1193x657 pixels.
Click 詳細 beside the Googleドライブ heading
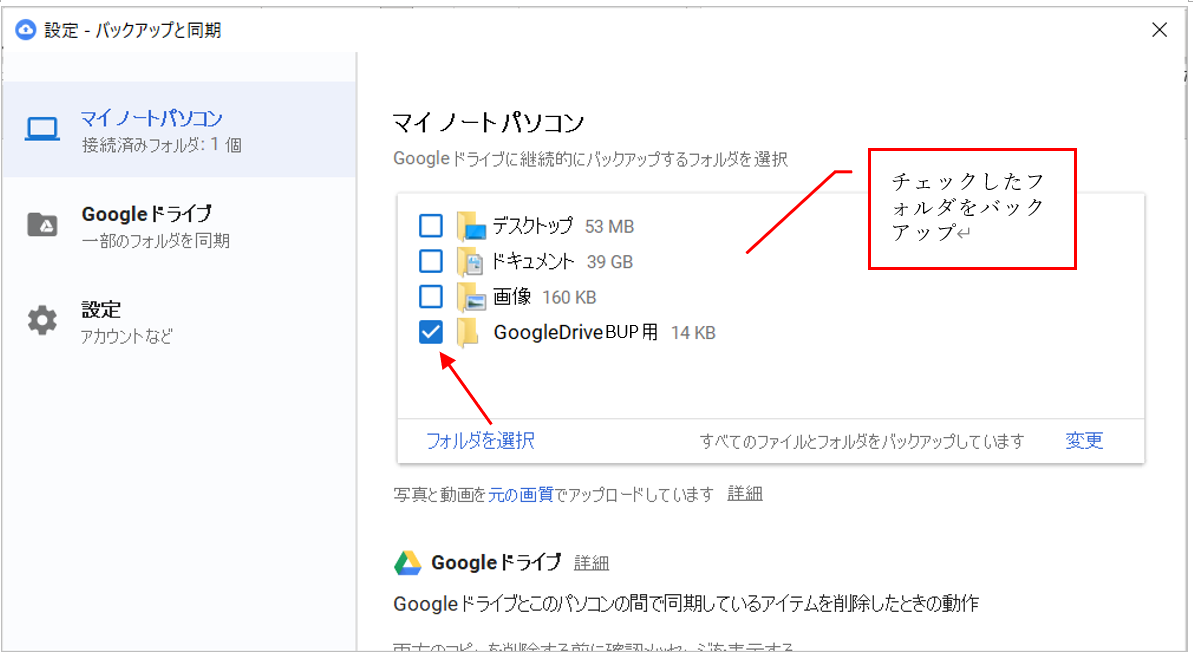click(591, 563)
